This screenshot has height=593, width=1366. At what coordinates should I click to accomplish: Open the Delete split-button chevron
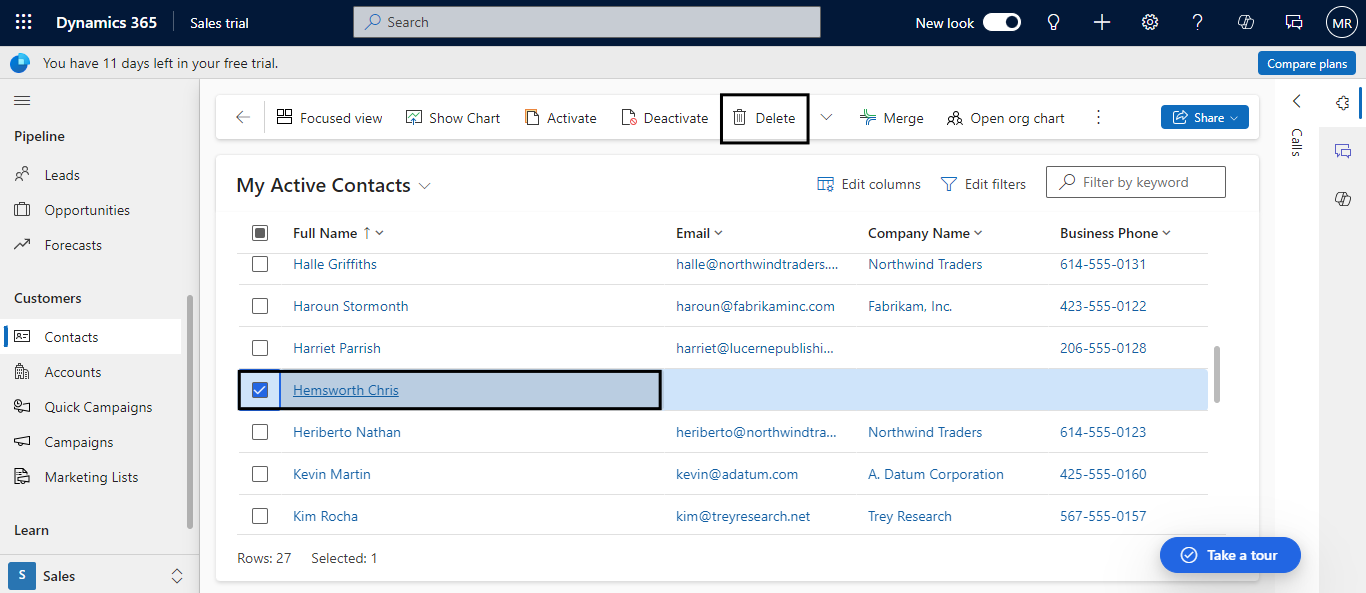826,118
